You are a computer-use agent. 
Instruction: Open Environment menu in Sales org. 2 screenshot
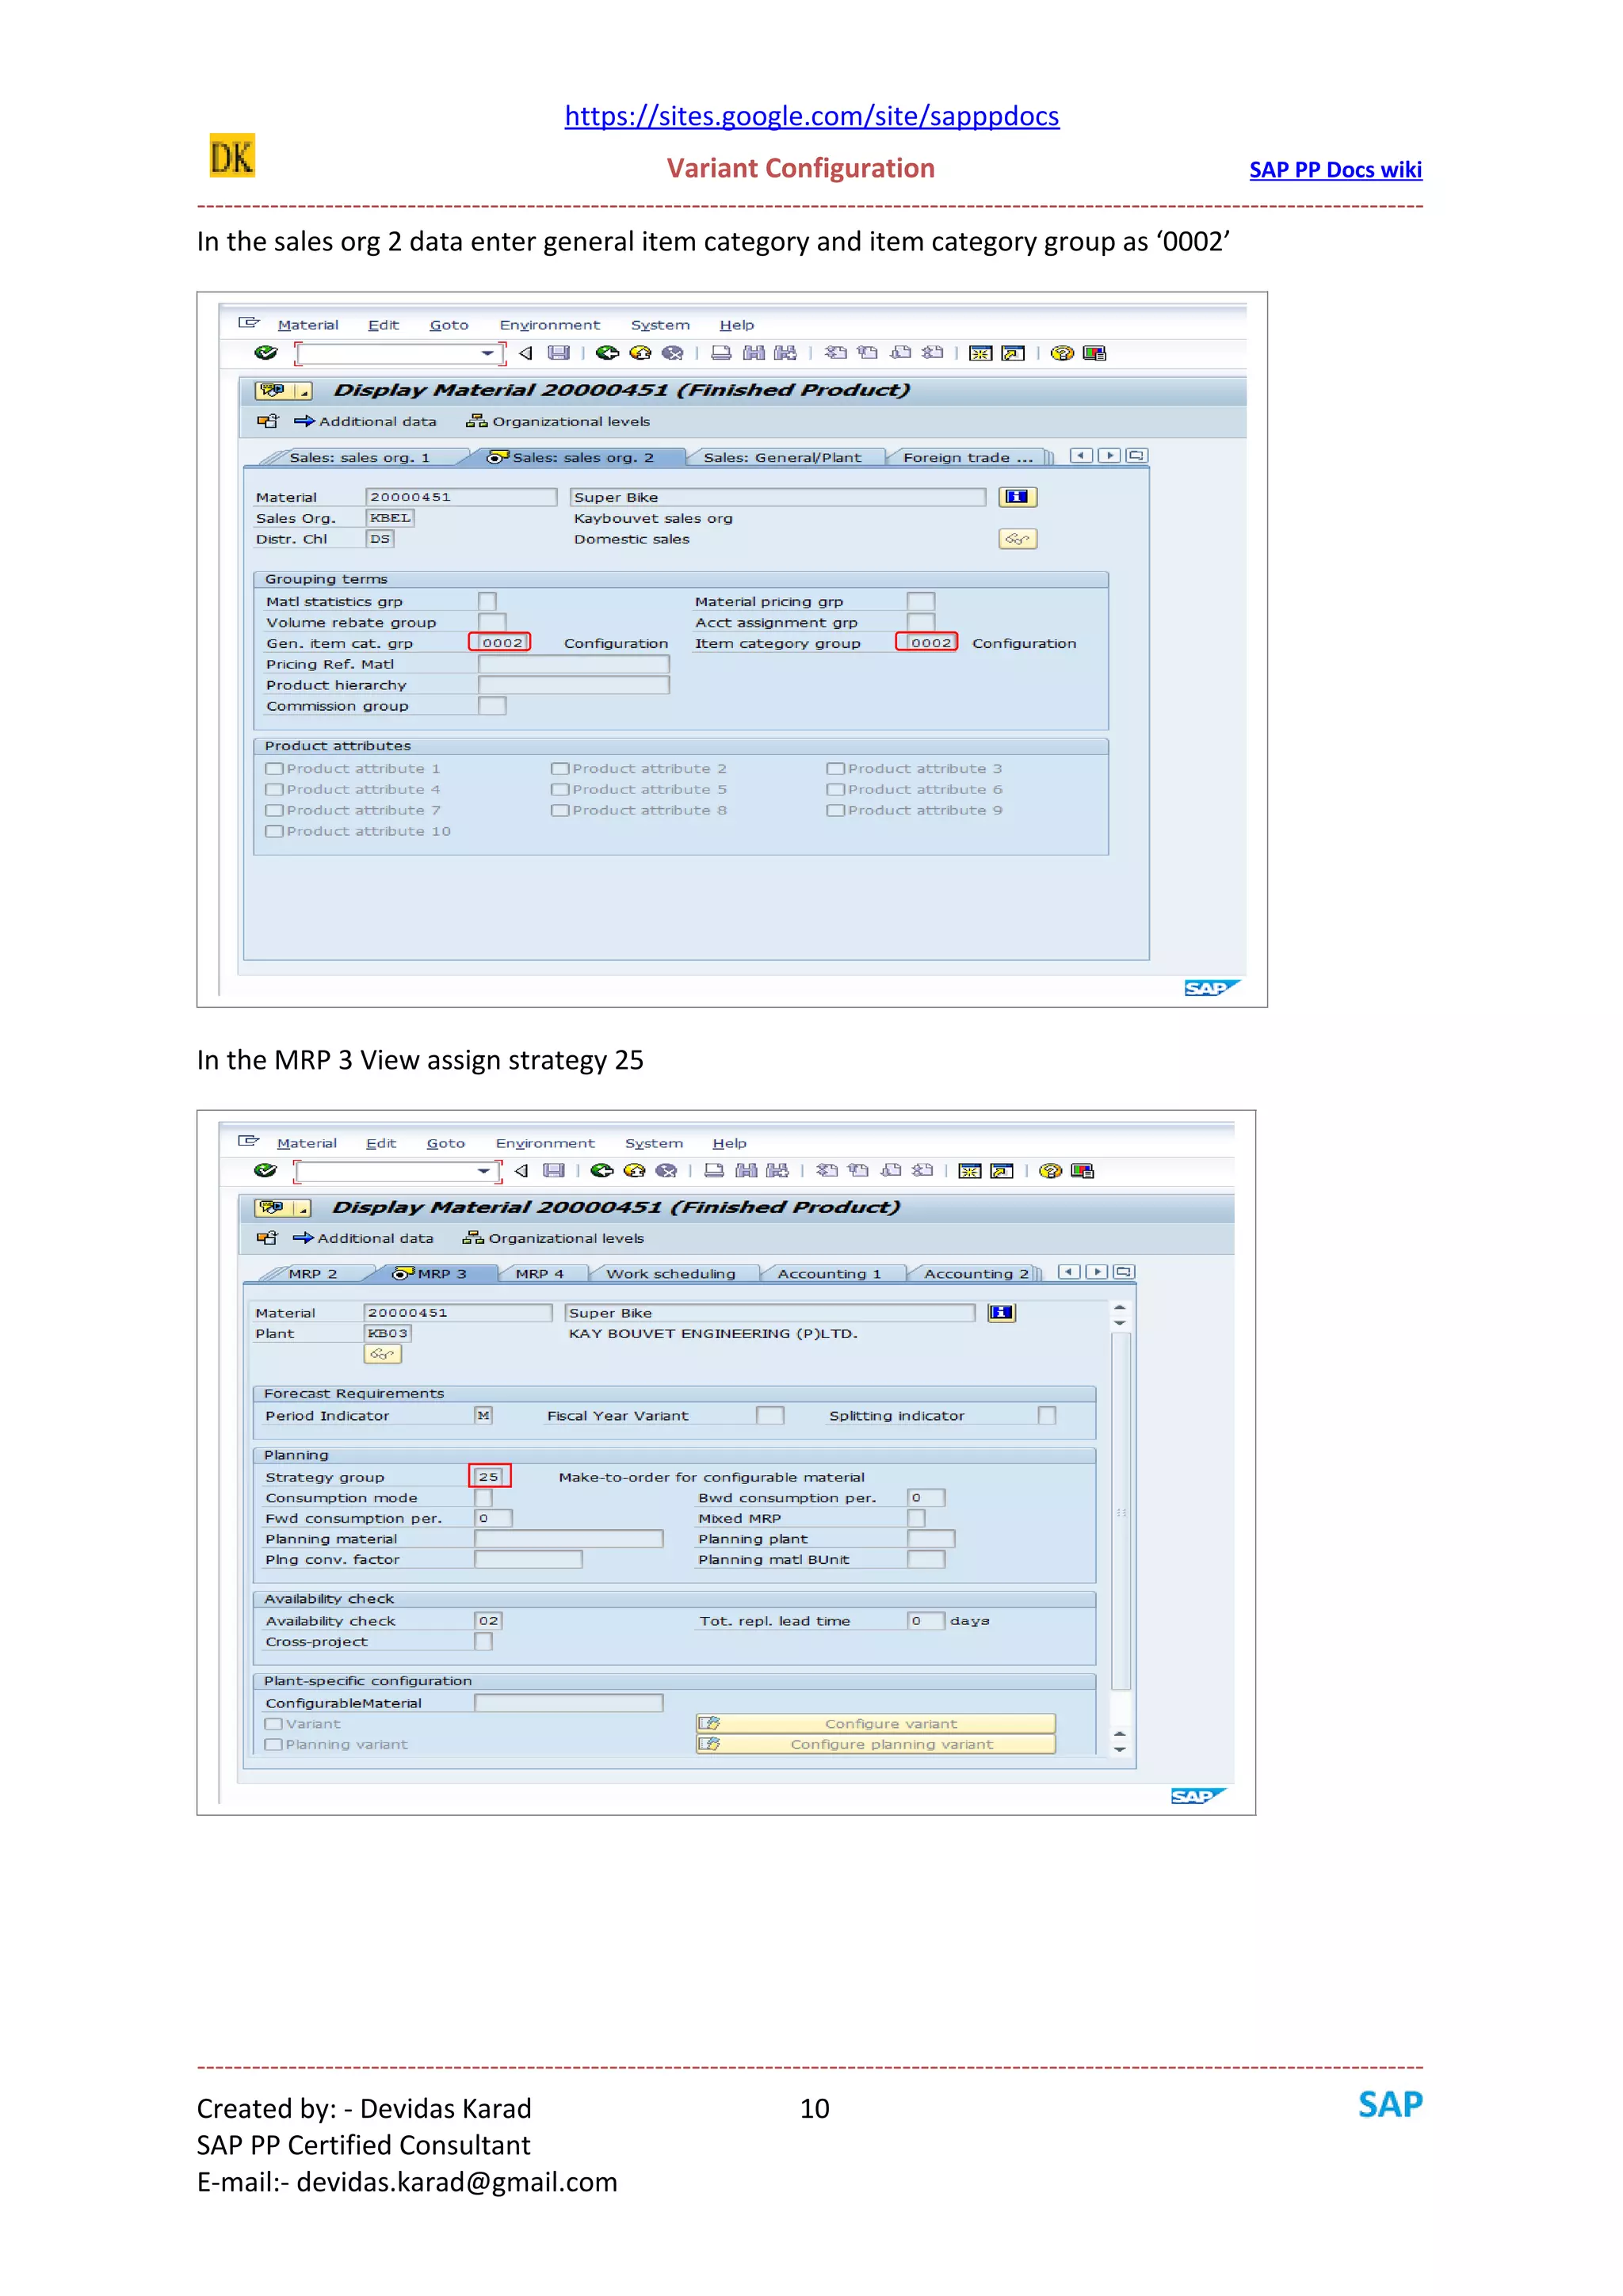550,325
